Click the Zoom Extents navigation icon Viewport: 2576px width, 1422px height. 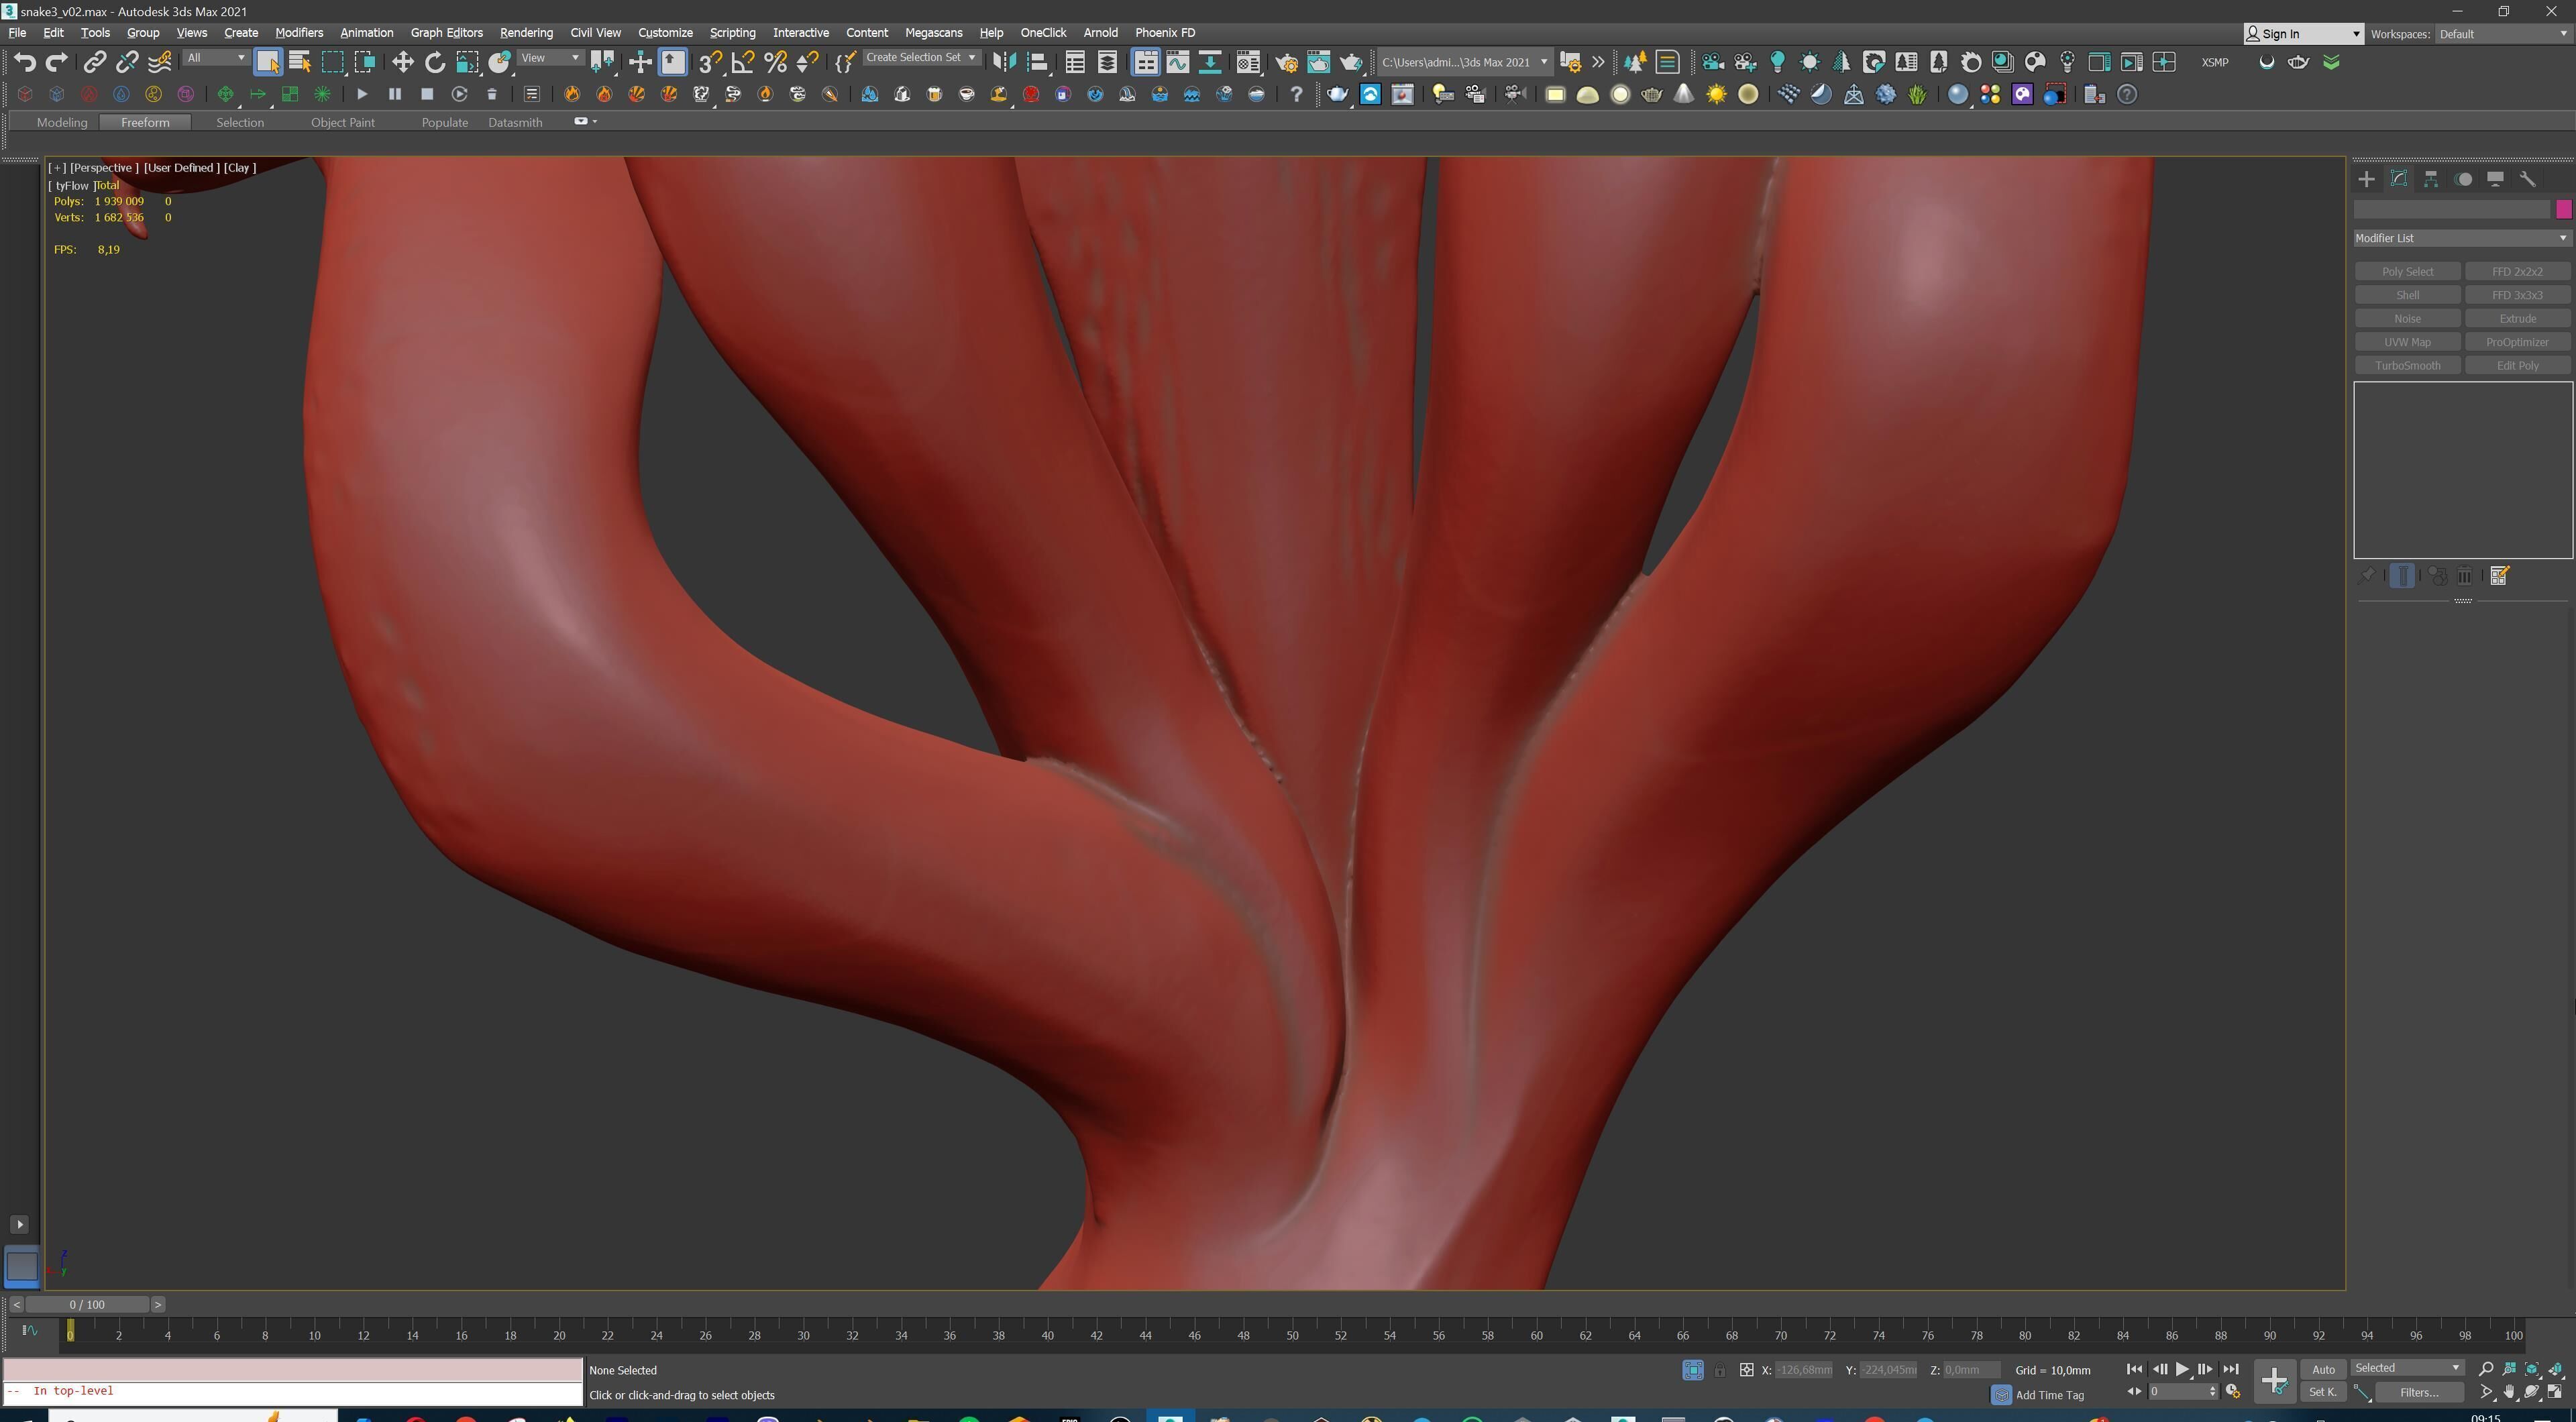coord(2532,1369)
